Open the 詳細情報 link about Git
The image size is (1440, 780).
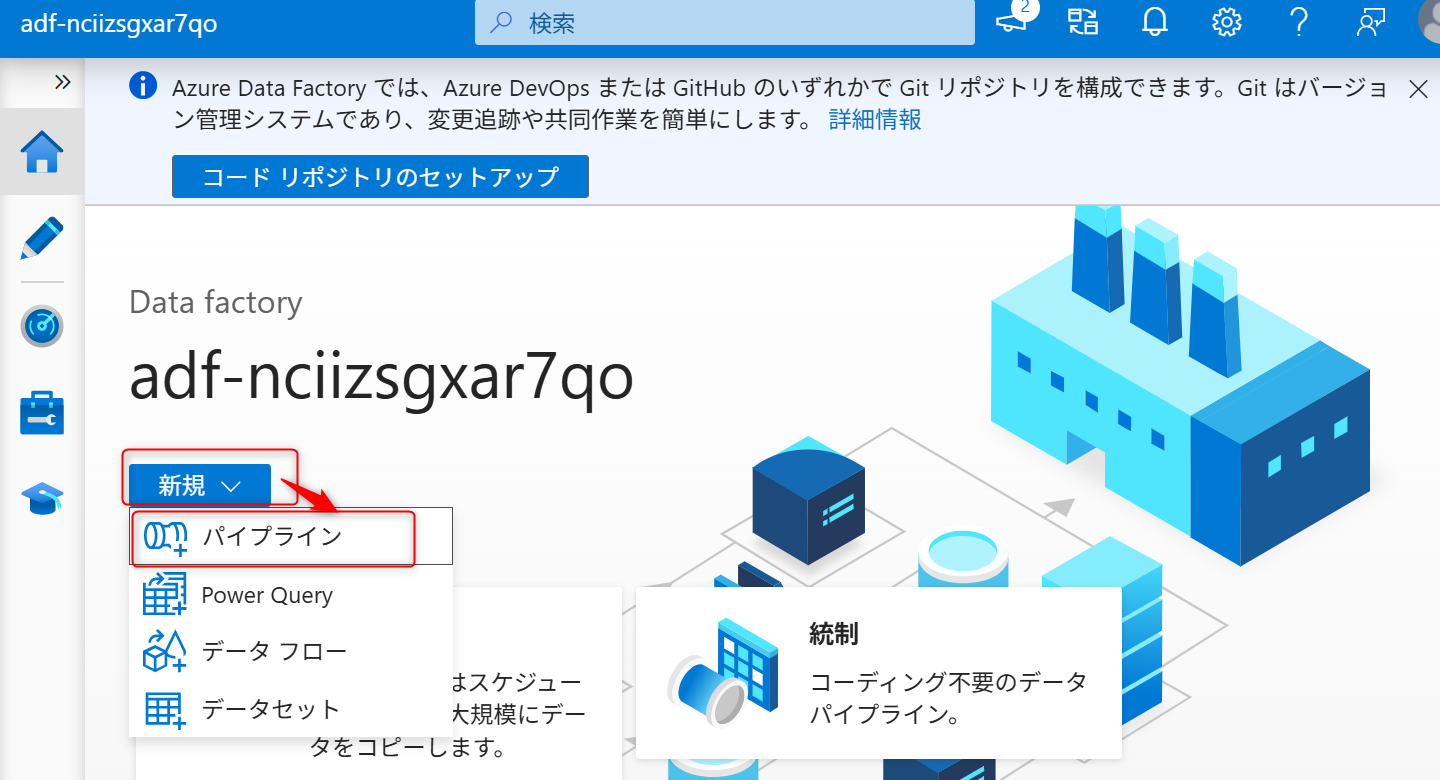(x=874, y=119)
